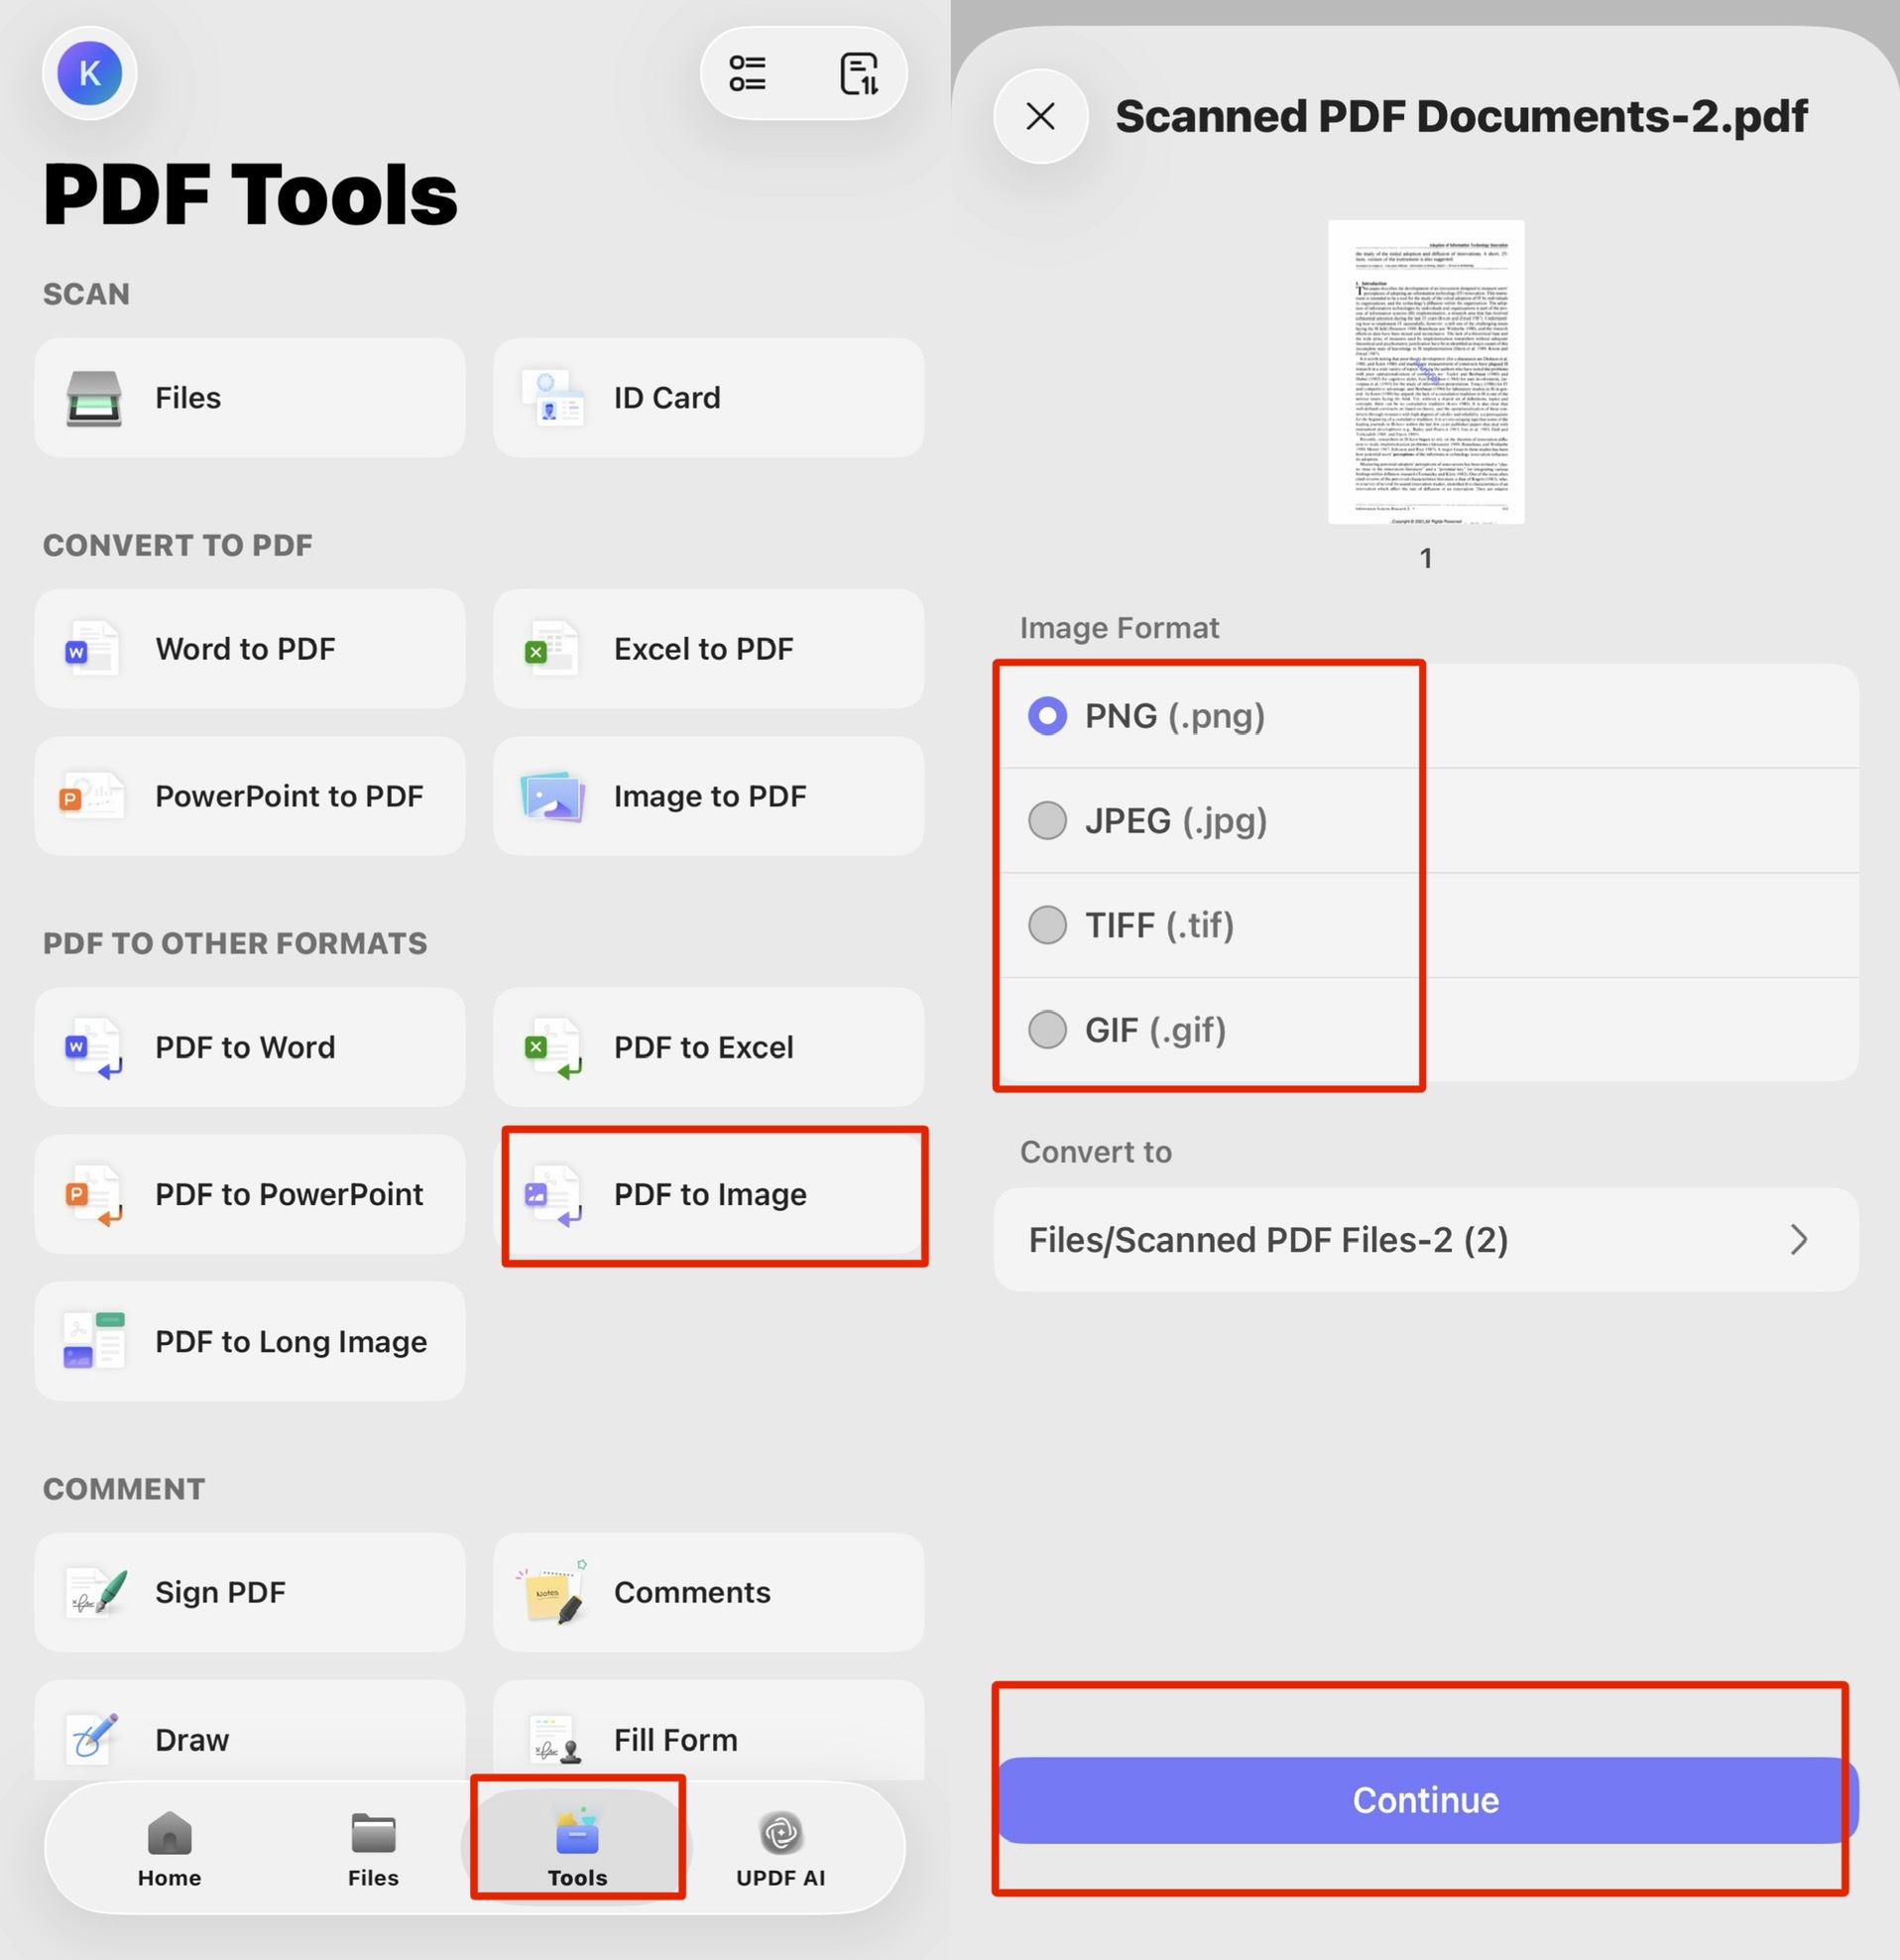Tap 'Files/Scanned PDF Files-2 (2)' destination text
The image size is (1900, 1960).
[x=1268, y=1240]
